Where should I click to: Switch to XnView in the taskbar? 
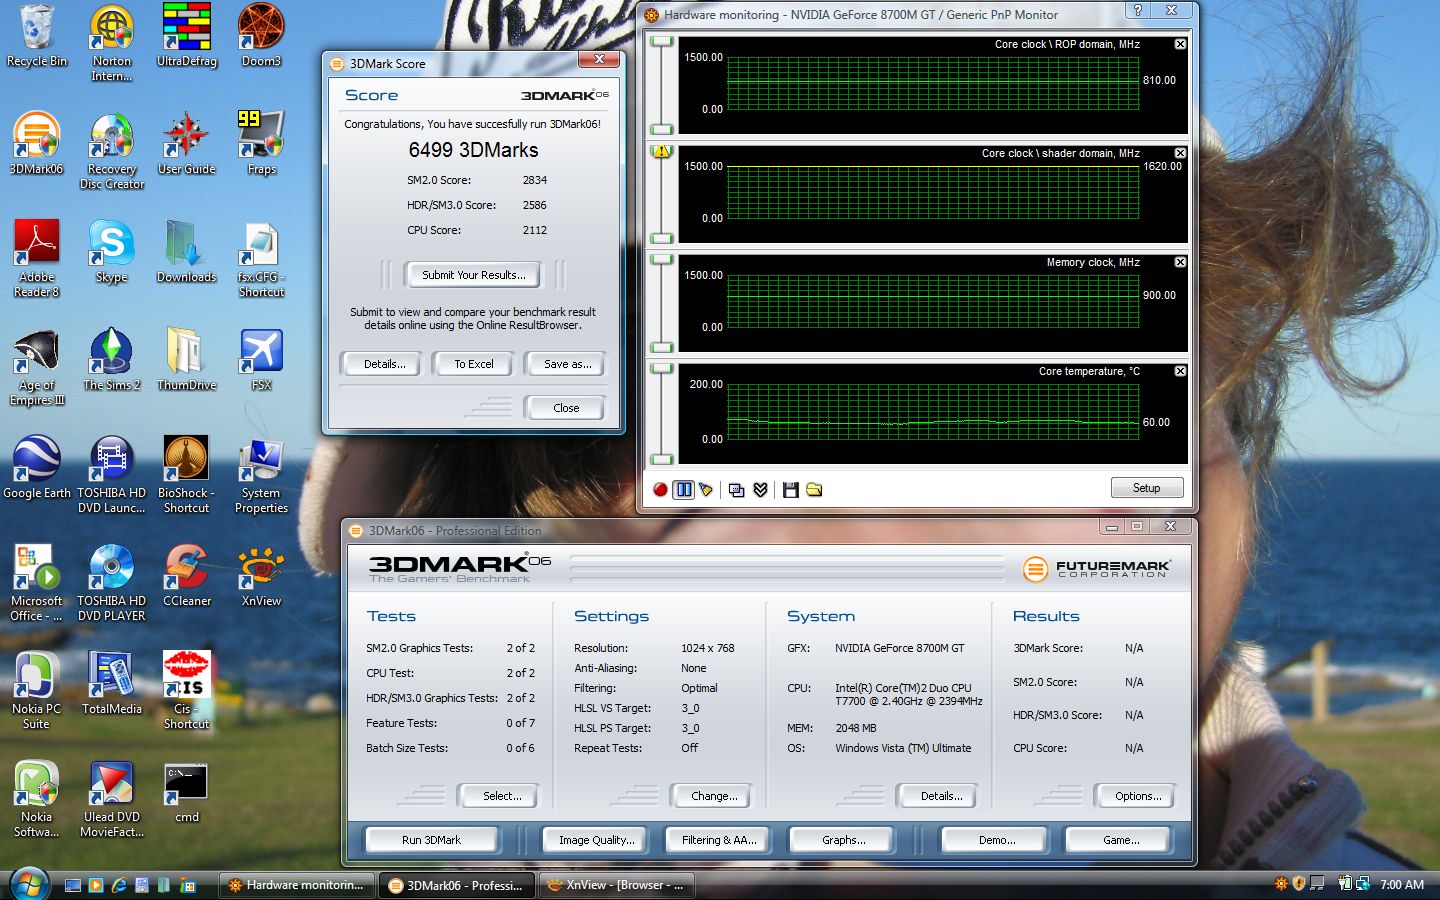[615, 885]
